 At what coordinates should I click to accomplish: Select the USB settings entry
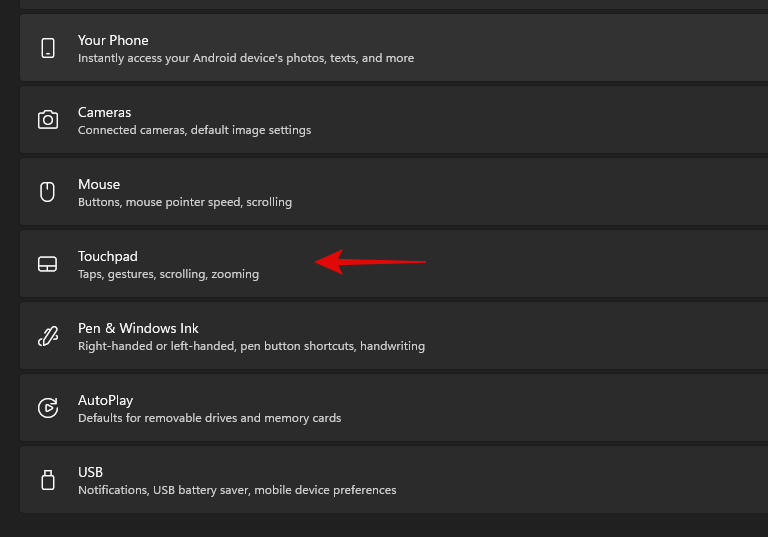(91, 472)
